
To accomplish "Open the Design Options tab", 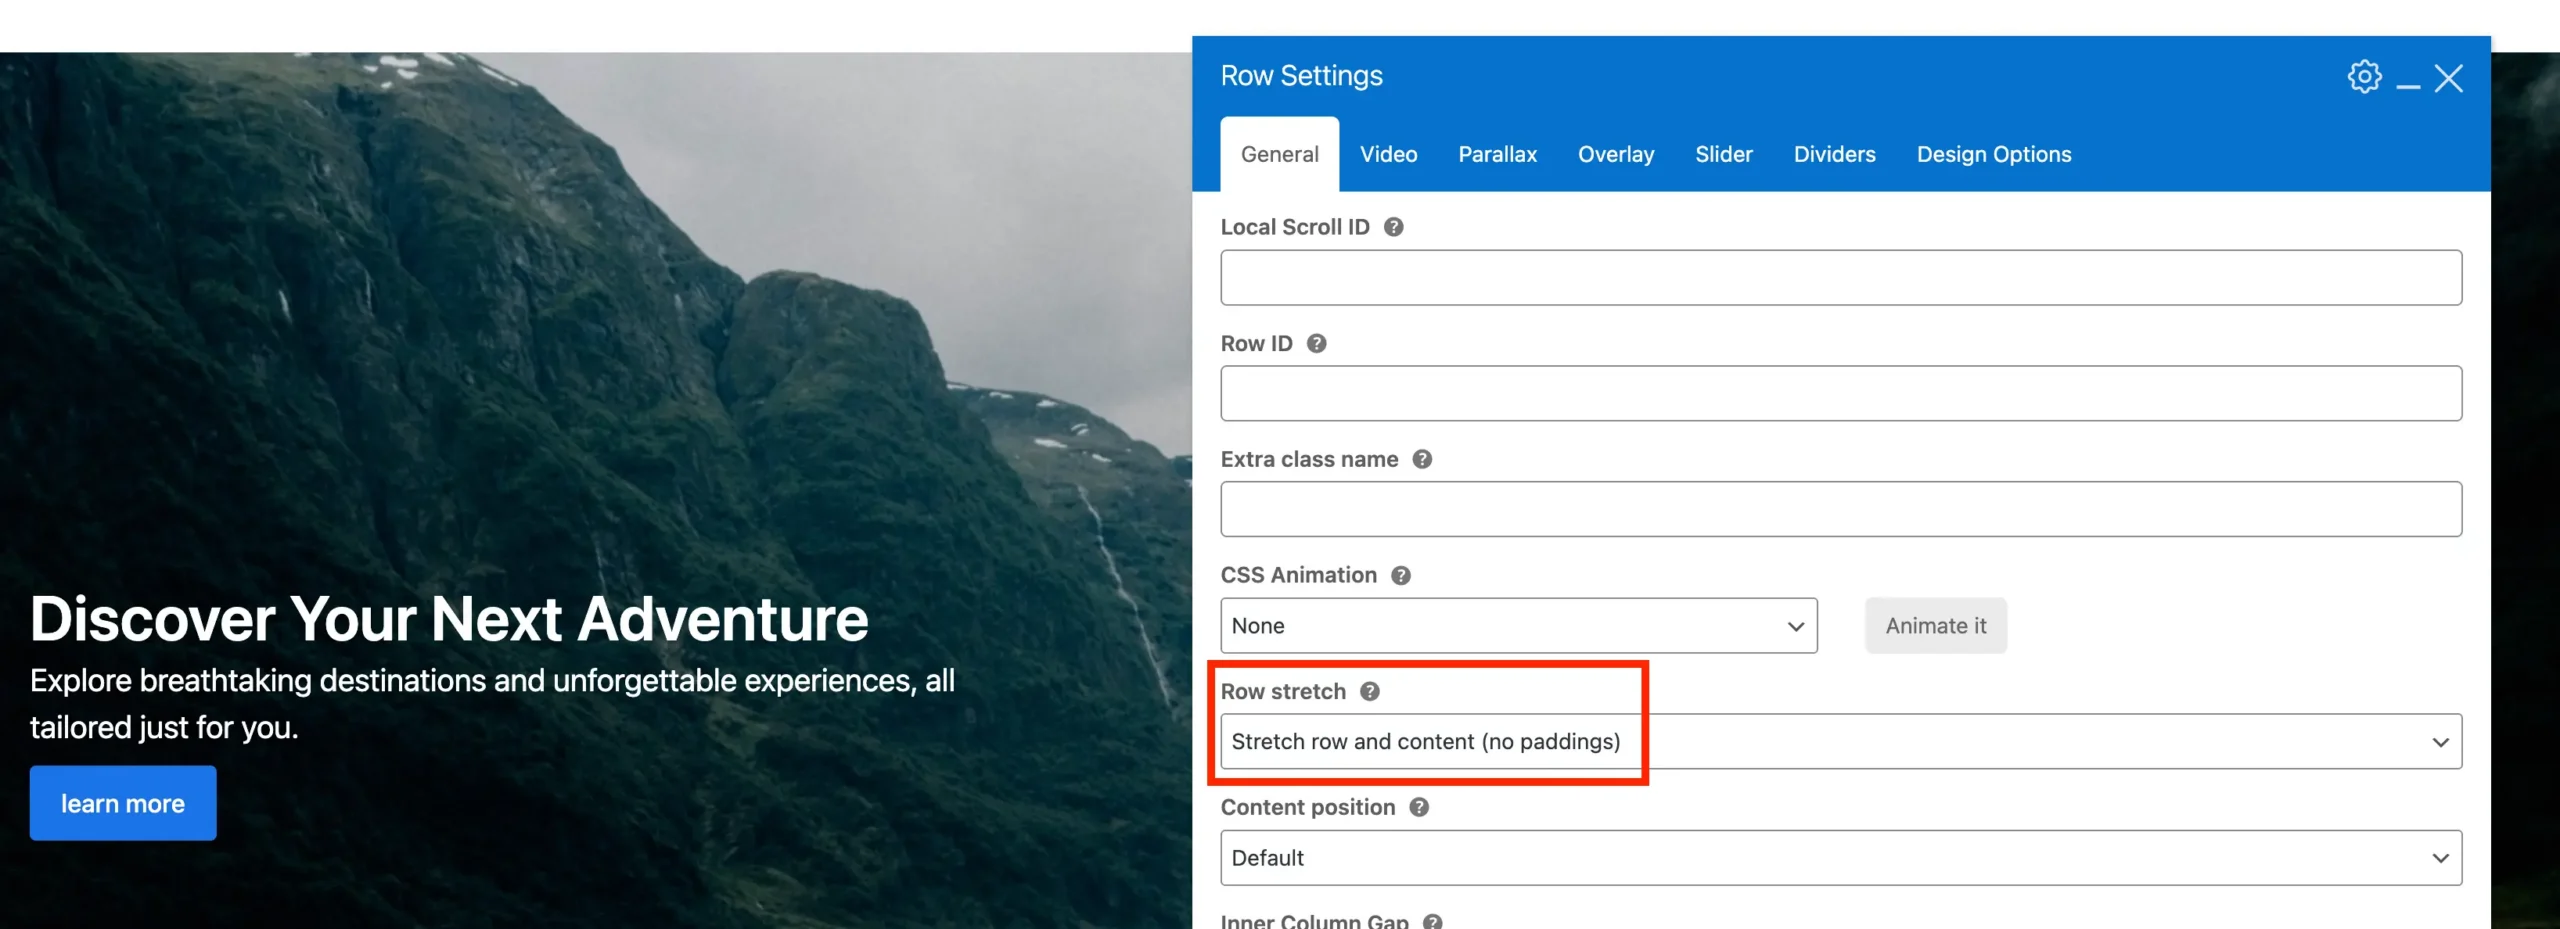I will click(1994, 154).
